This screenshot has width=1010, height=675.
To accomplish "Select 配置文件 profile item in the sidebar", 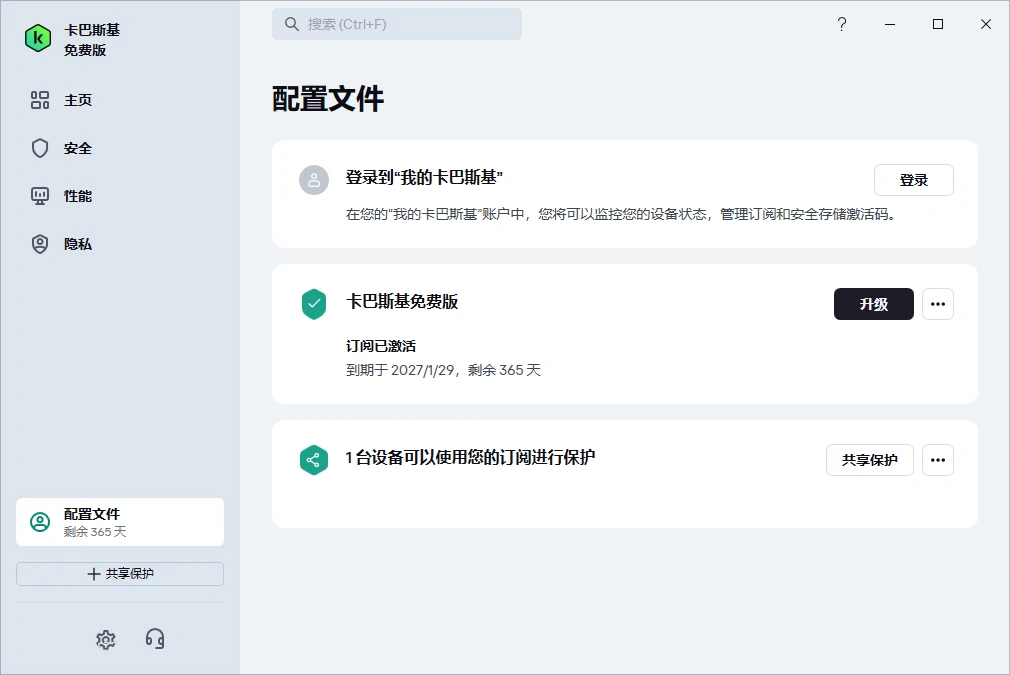I will point(120,522).
